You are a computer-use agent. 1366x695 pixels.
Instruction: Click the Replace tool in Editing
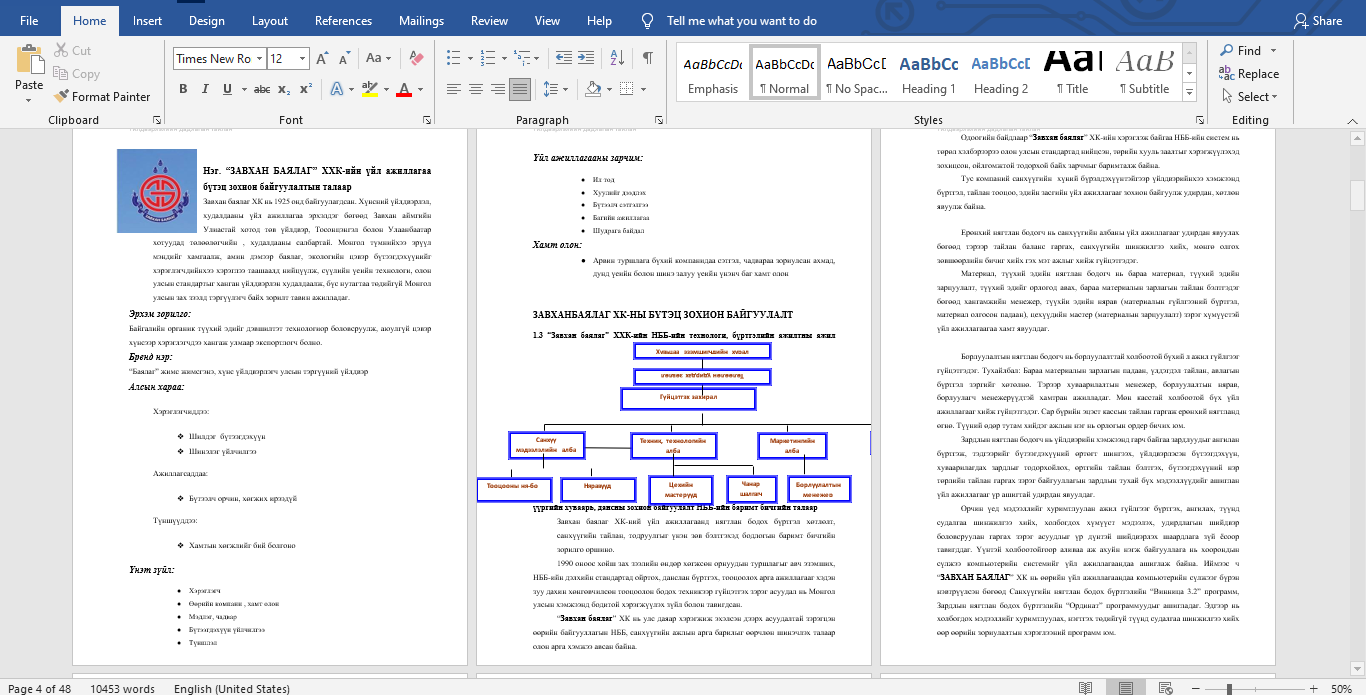1249,74
